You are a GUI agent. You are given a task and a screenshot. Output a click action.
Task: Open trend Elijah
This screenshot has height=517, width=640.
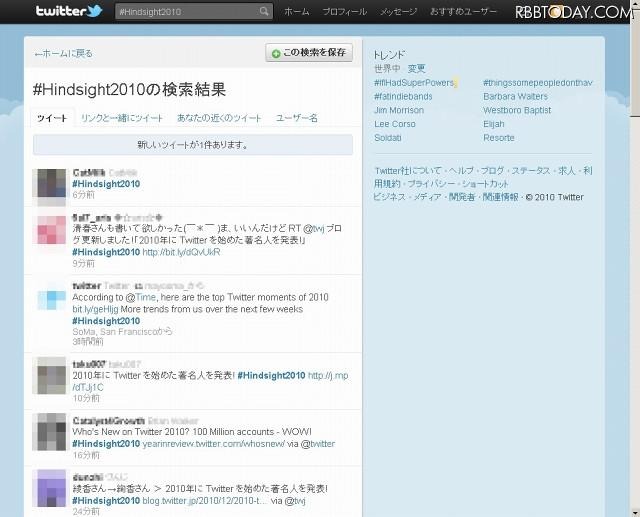494,124
